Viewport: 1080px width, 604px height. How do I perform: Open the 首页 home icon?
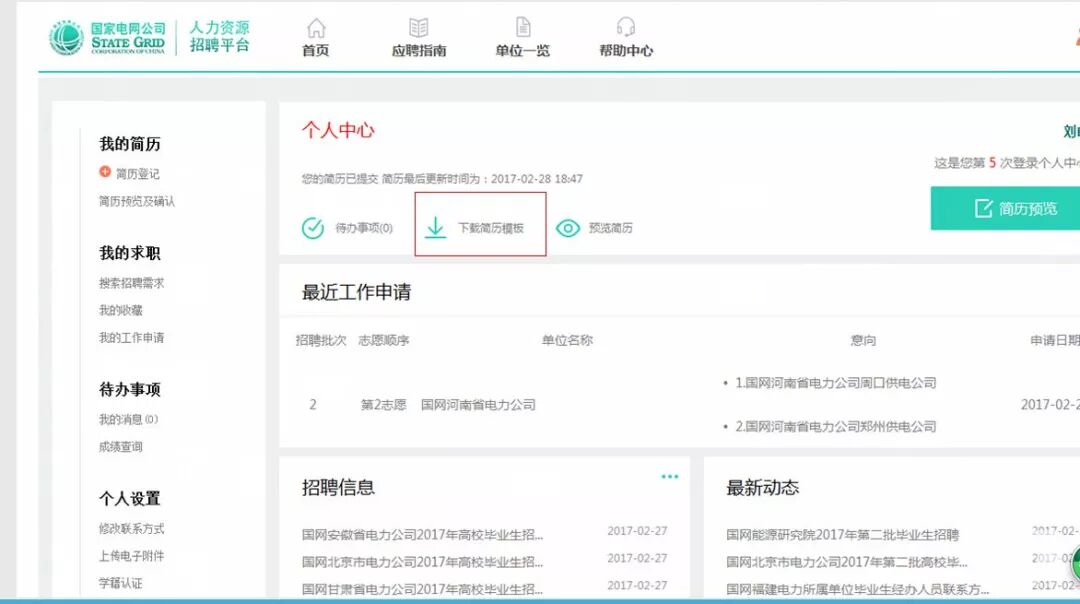coord(316,28)
